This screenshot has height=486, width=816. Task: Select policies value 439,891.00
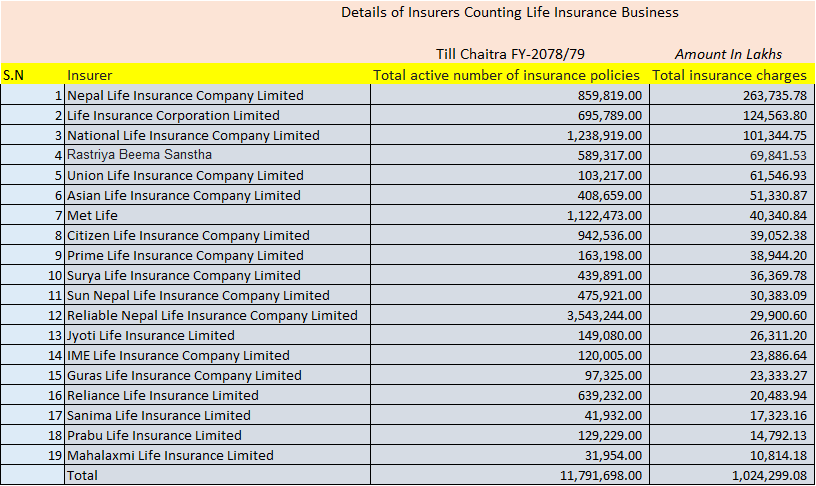click(610, 276)
